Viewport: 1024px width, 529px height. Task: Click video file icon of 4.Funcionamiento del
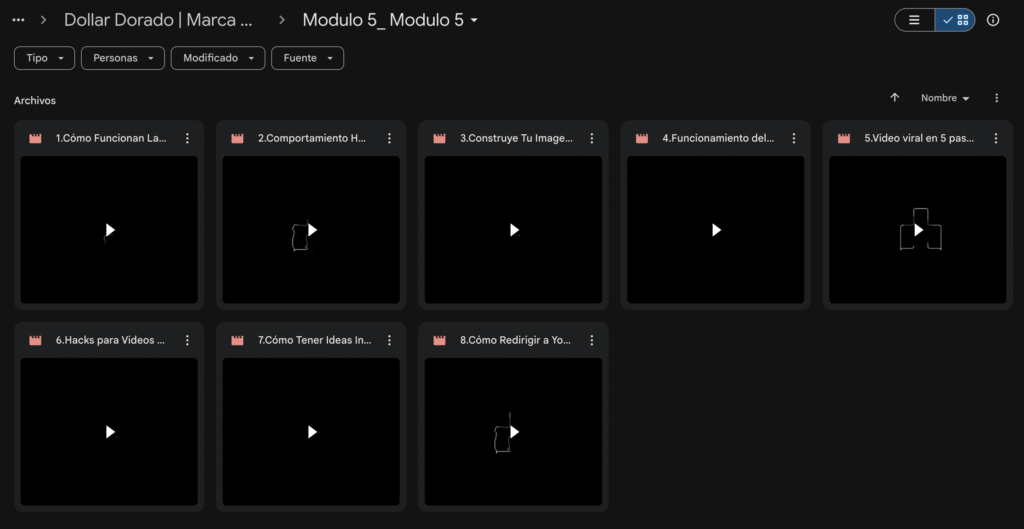[641, 138]
